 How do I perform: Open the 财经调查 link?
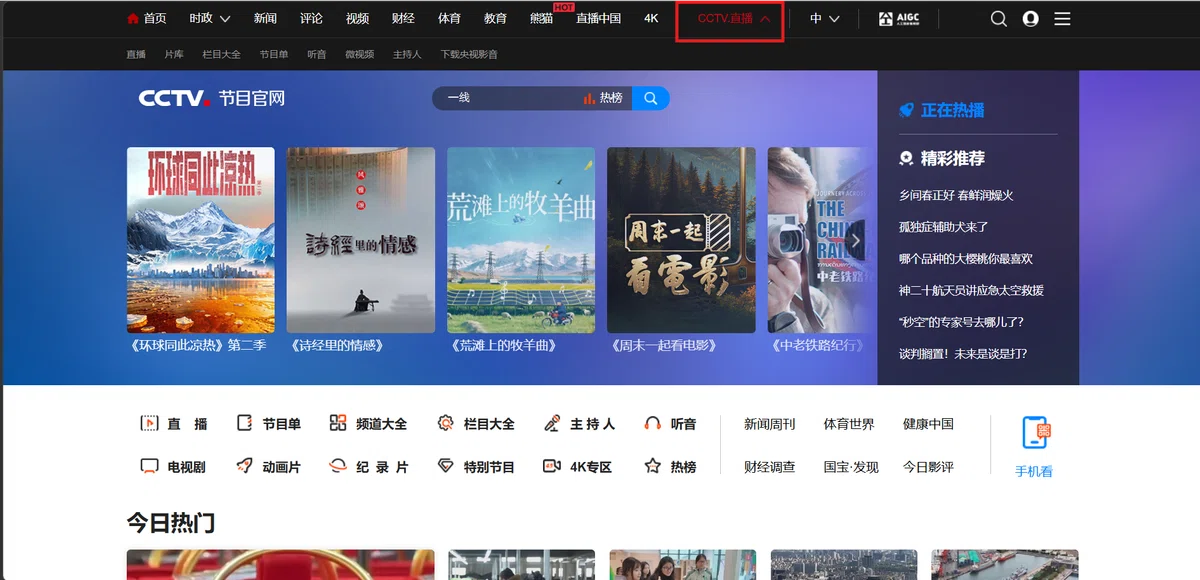(769, 466)
